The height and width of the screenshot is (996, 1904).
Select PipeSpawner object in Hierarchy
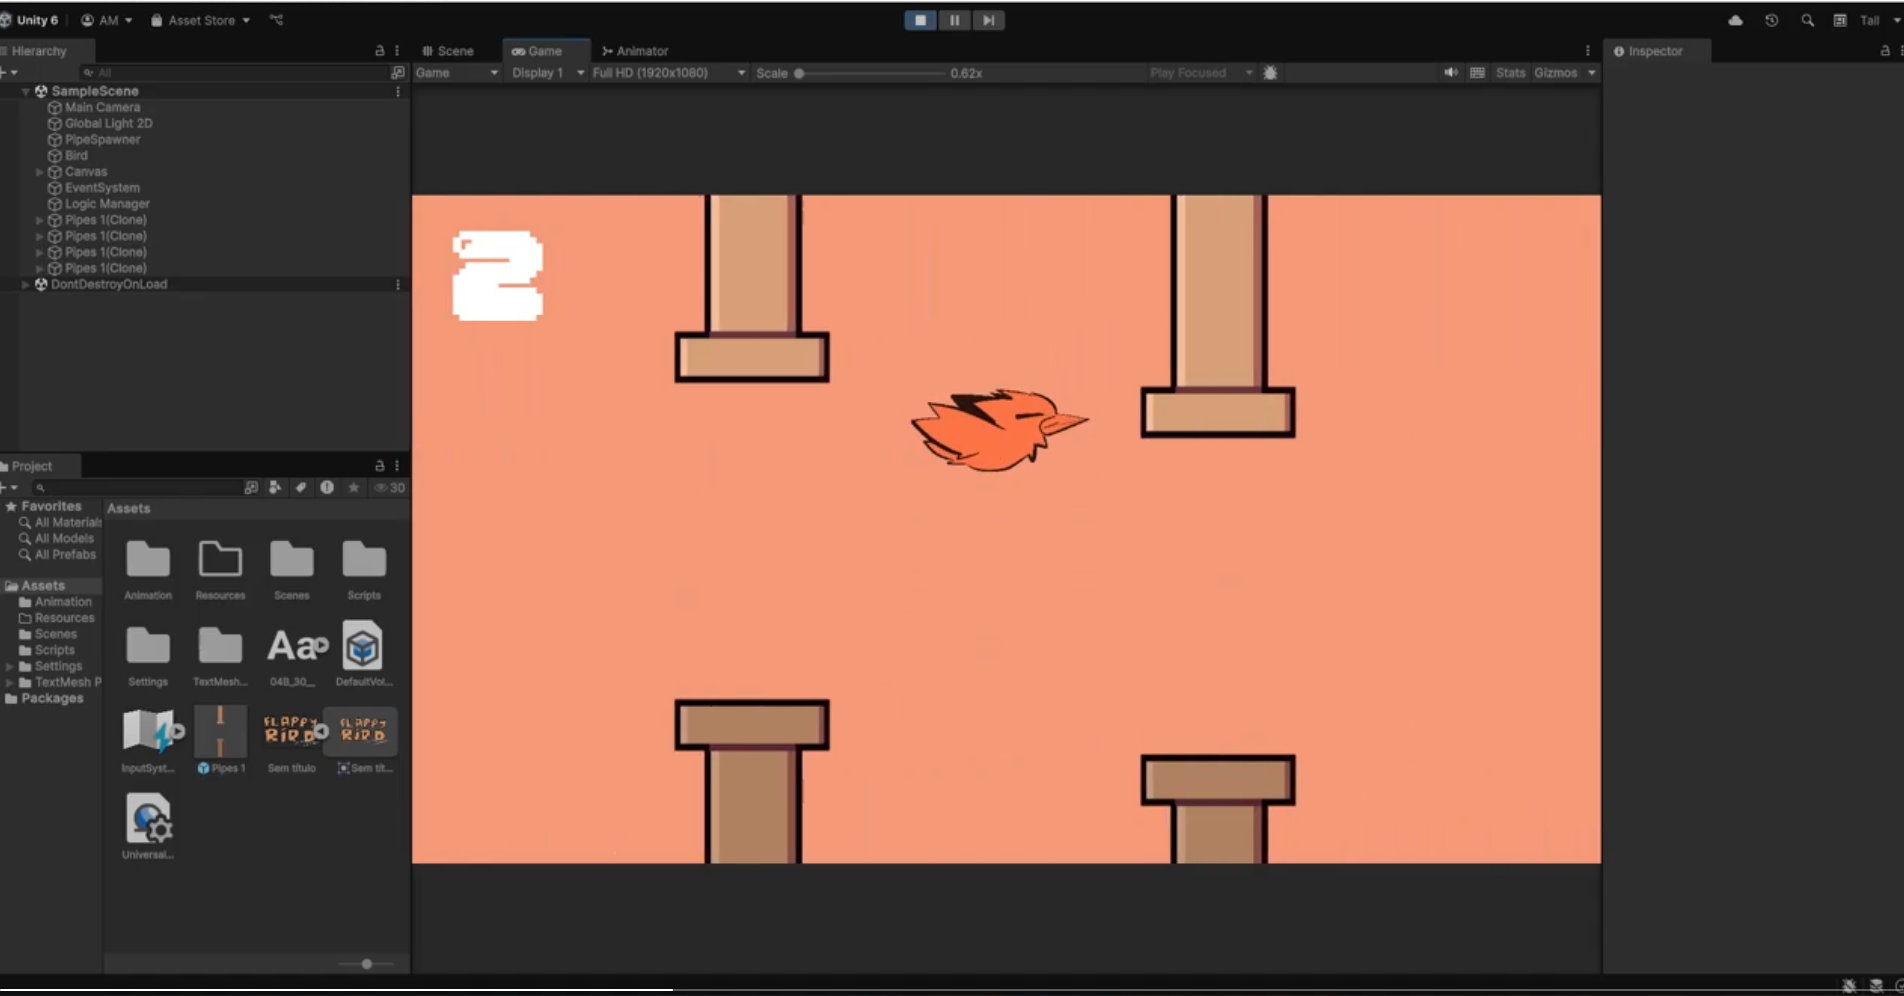point(102,139)
